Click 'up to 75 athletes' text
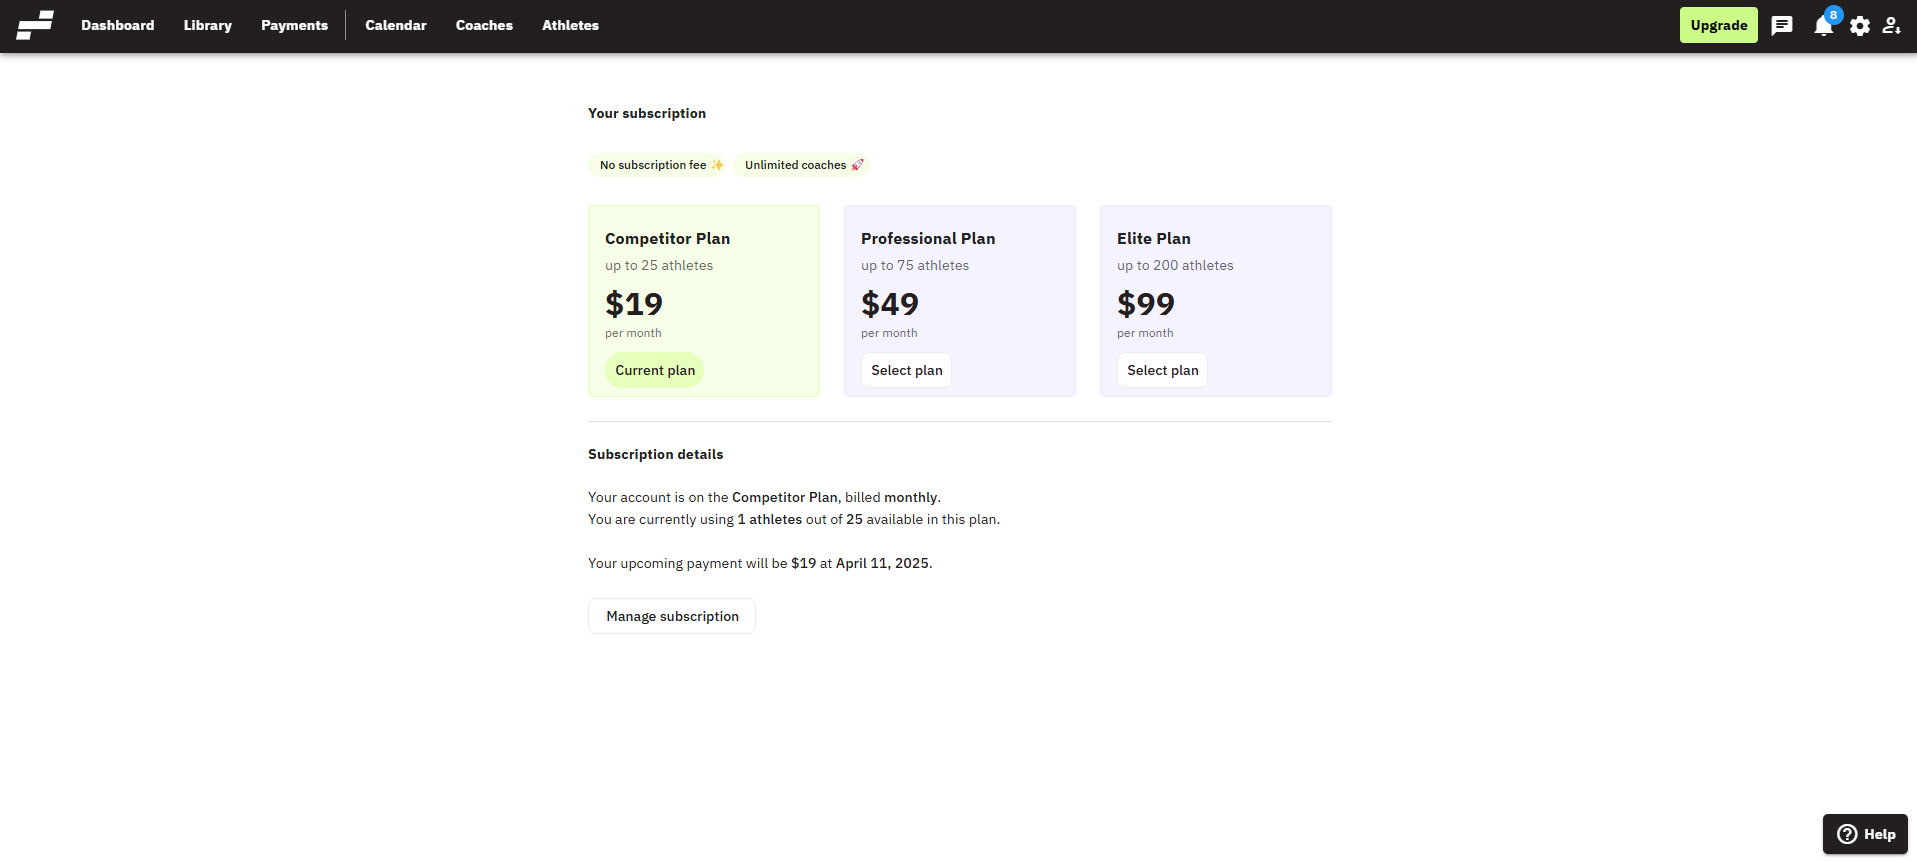1917x862 pixels. tap(915, 265)
